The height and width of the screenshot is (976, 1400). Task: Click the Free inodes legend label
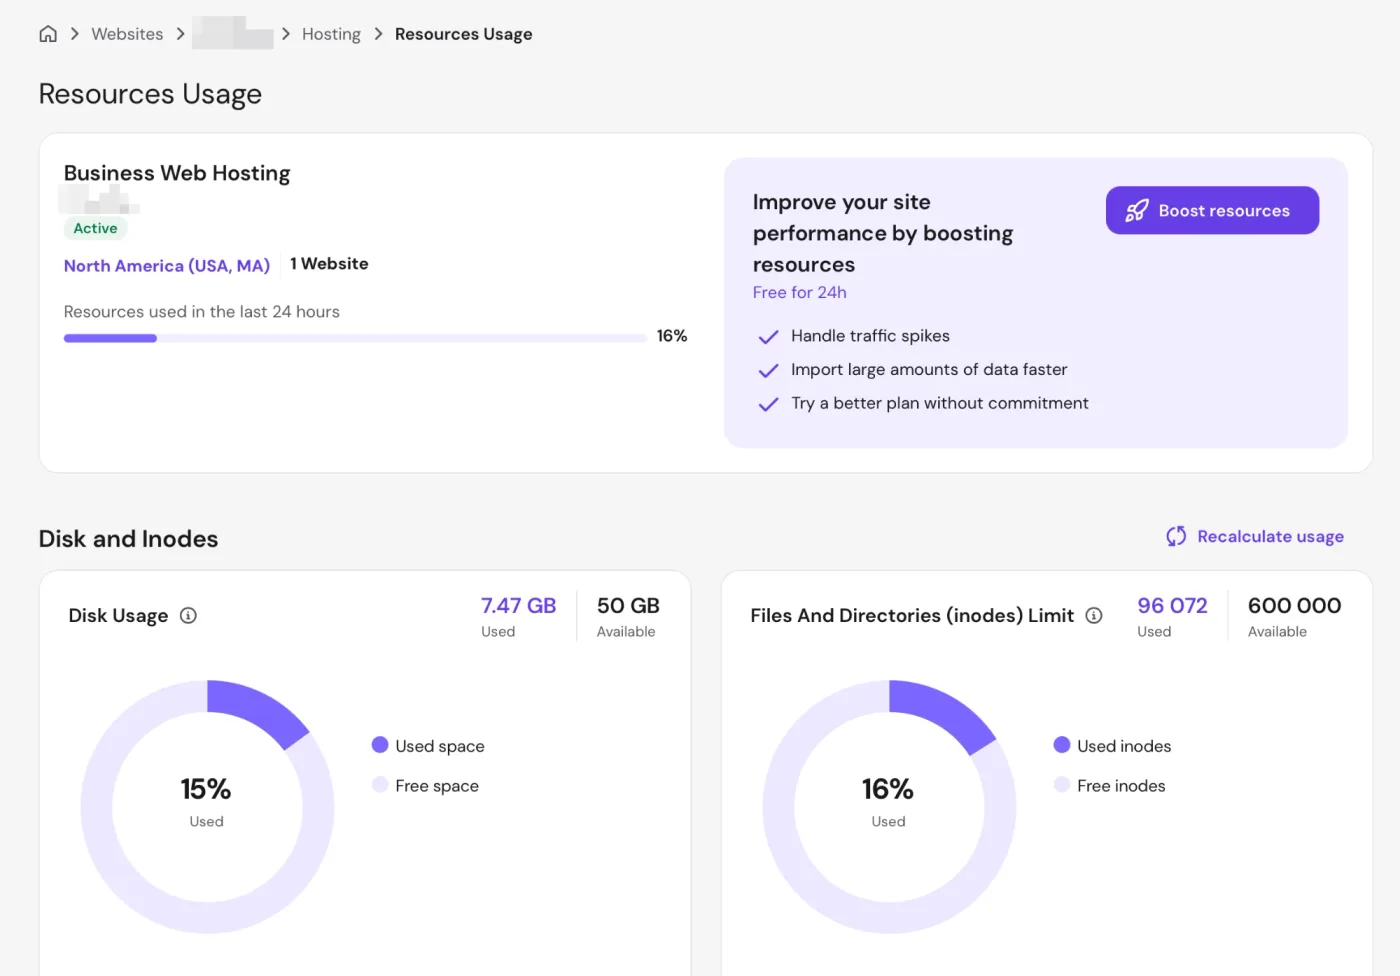pos(1121,786)
